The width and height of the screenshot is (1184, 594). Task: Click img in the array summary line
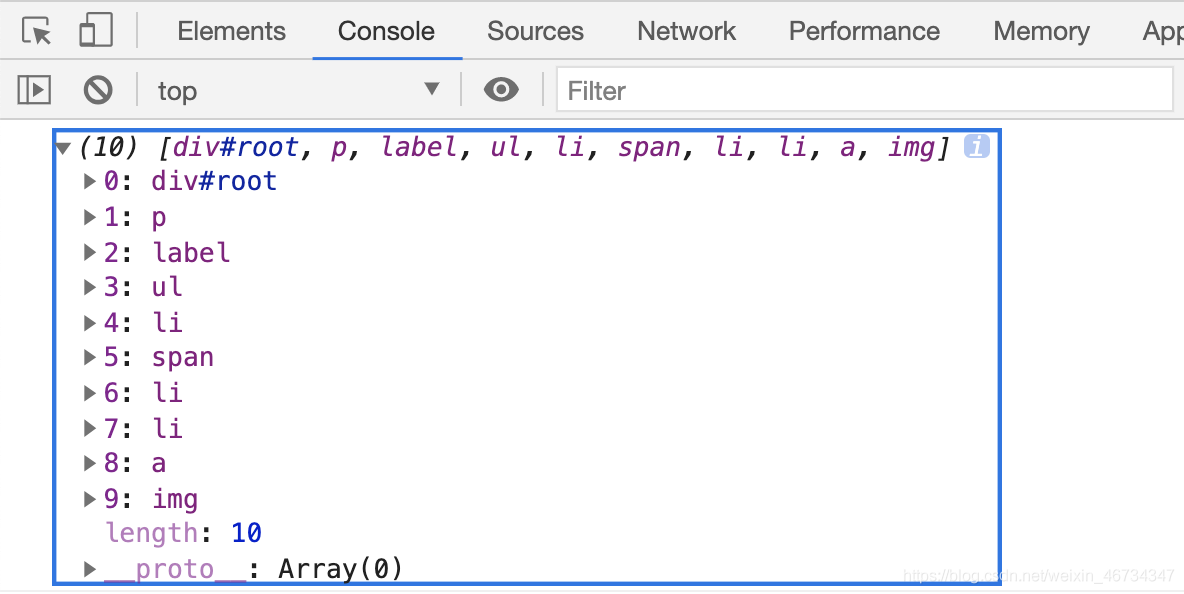coord(911,147)
